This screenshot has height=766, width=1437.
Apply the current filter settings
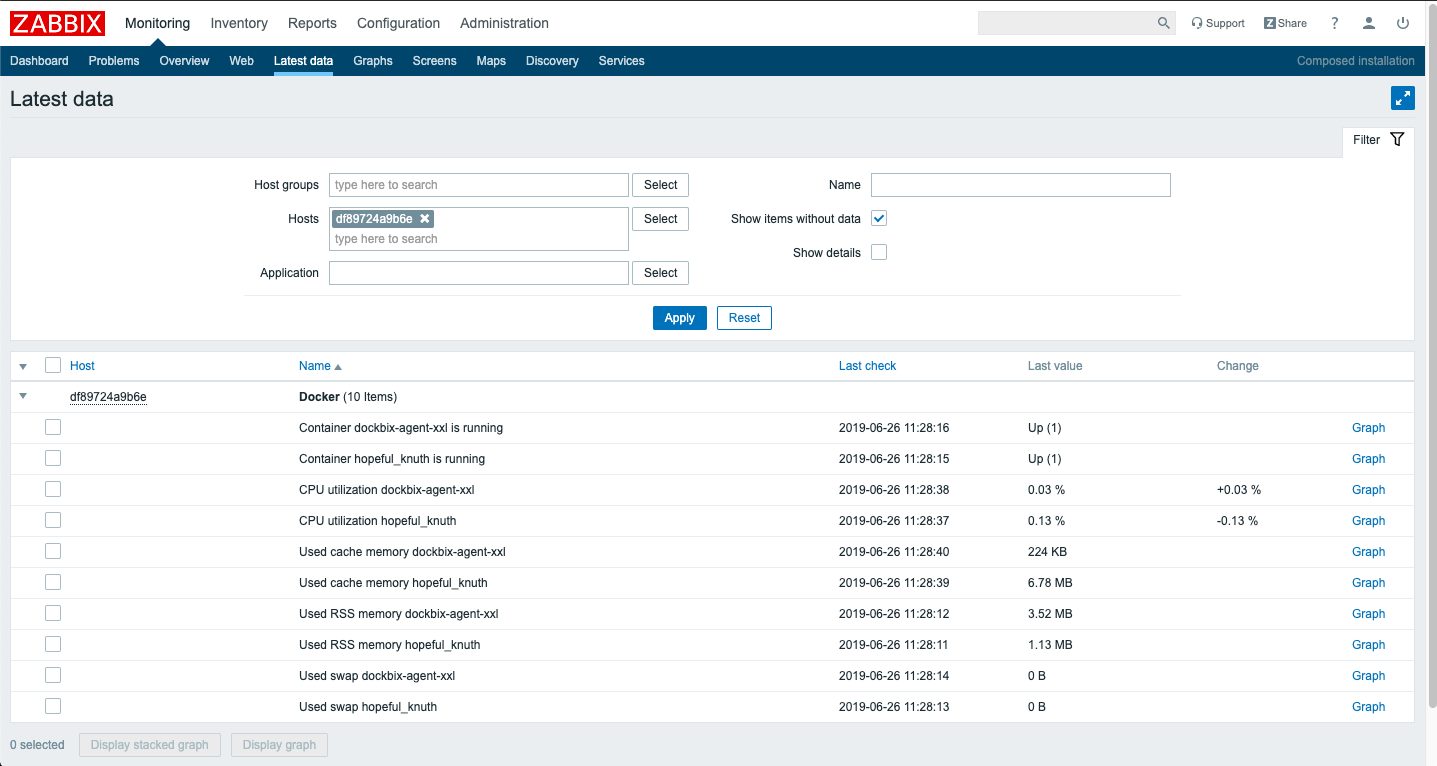pos(679,317)
